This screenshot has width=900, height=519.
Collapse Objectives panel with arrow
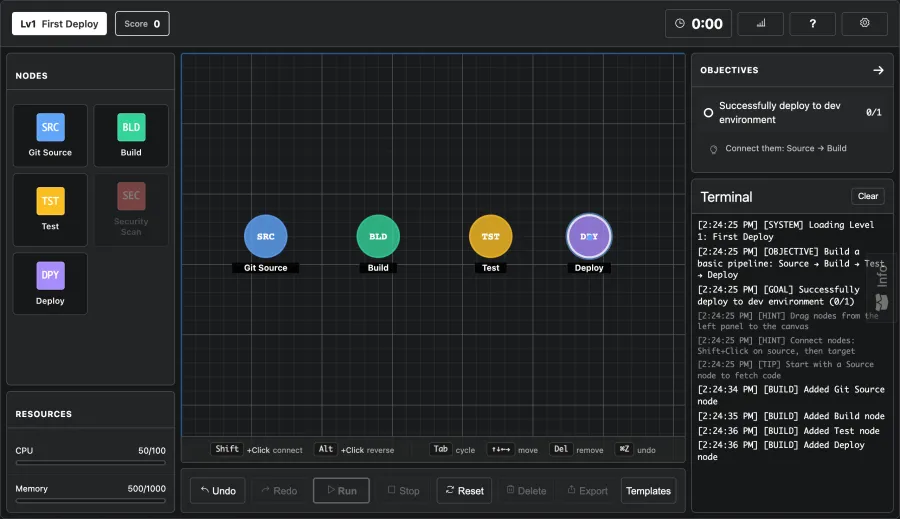pos(878,70)
